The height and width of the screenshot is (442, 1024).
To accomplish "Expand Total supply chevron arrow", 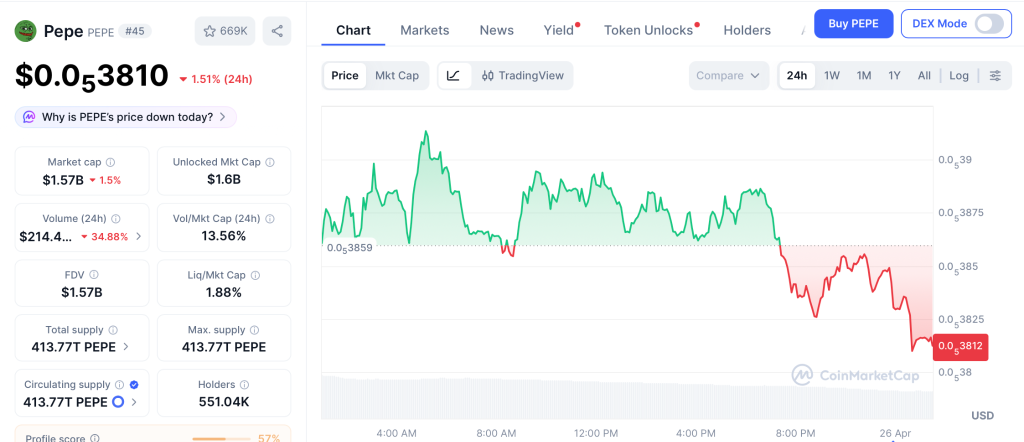I will [125, 347].
